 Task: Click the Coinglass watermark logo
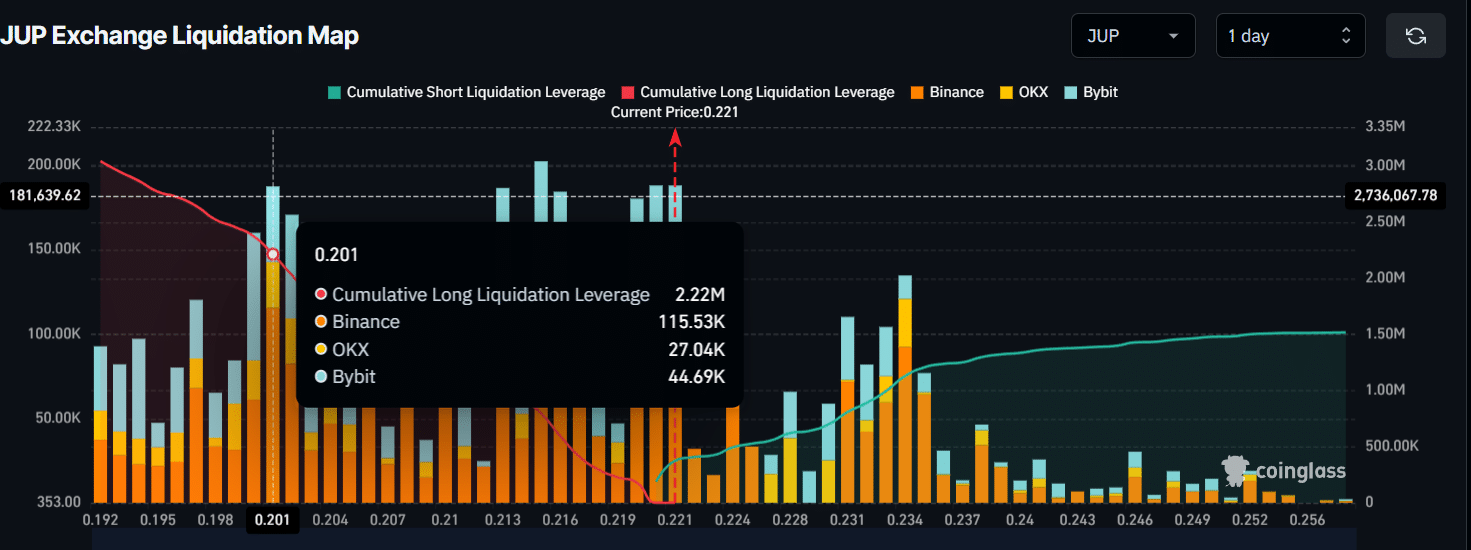(1284, 470)
